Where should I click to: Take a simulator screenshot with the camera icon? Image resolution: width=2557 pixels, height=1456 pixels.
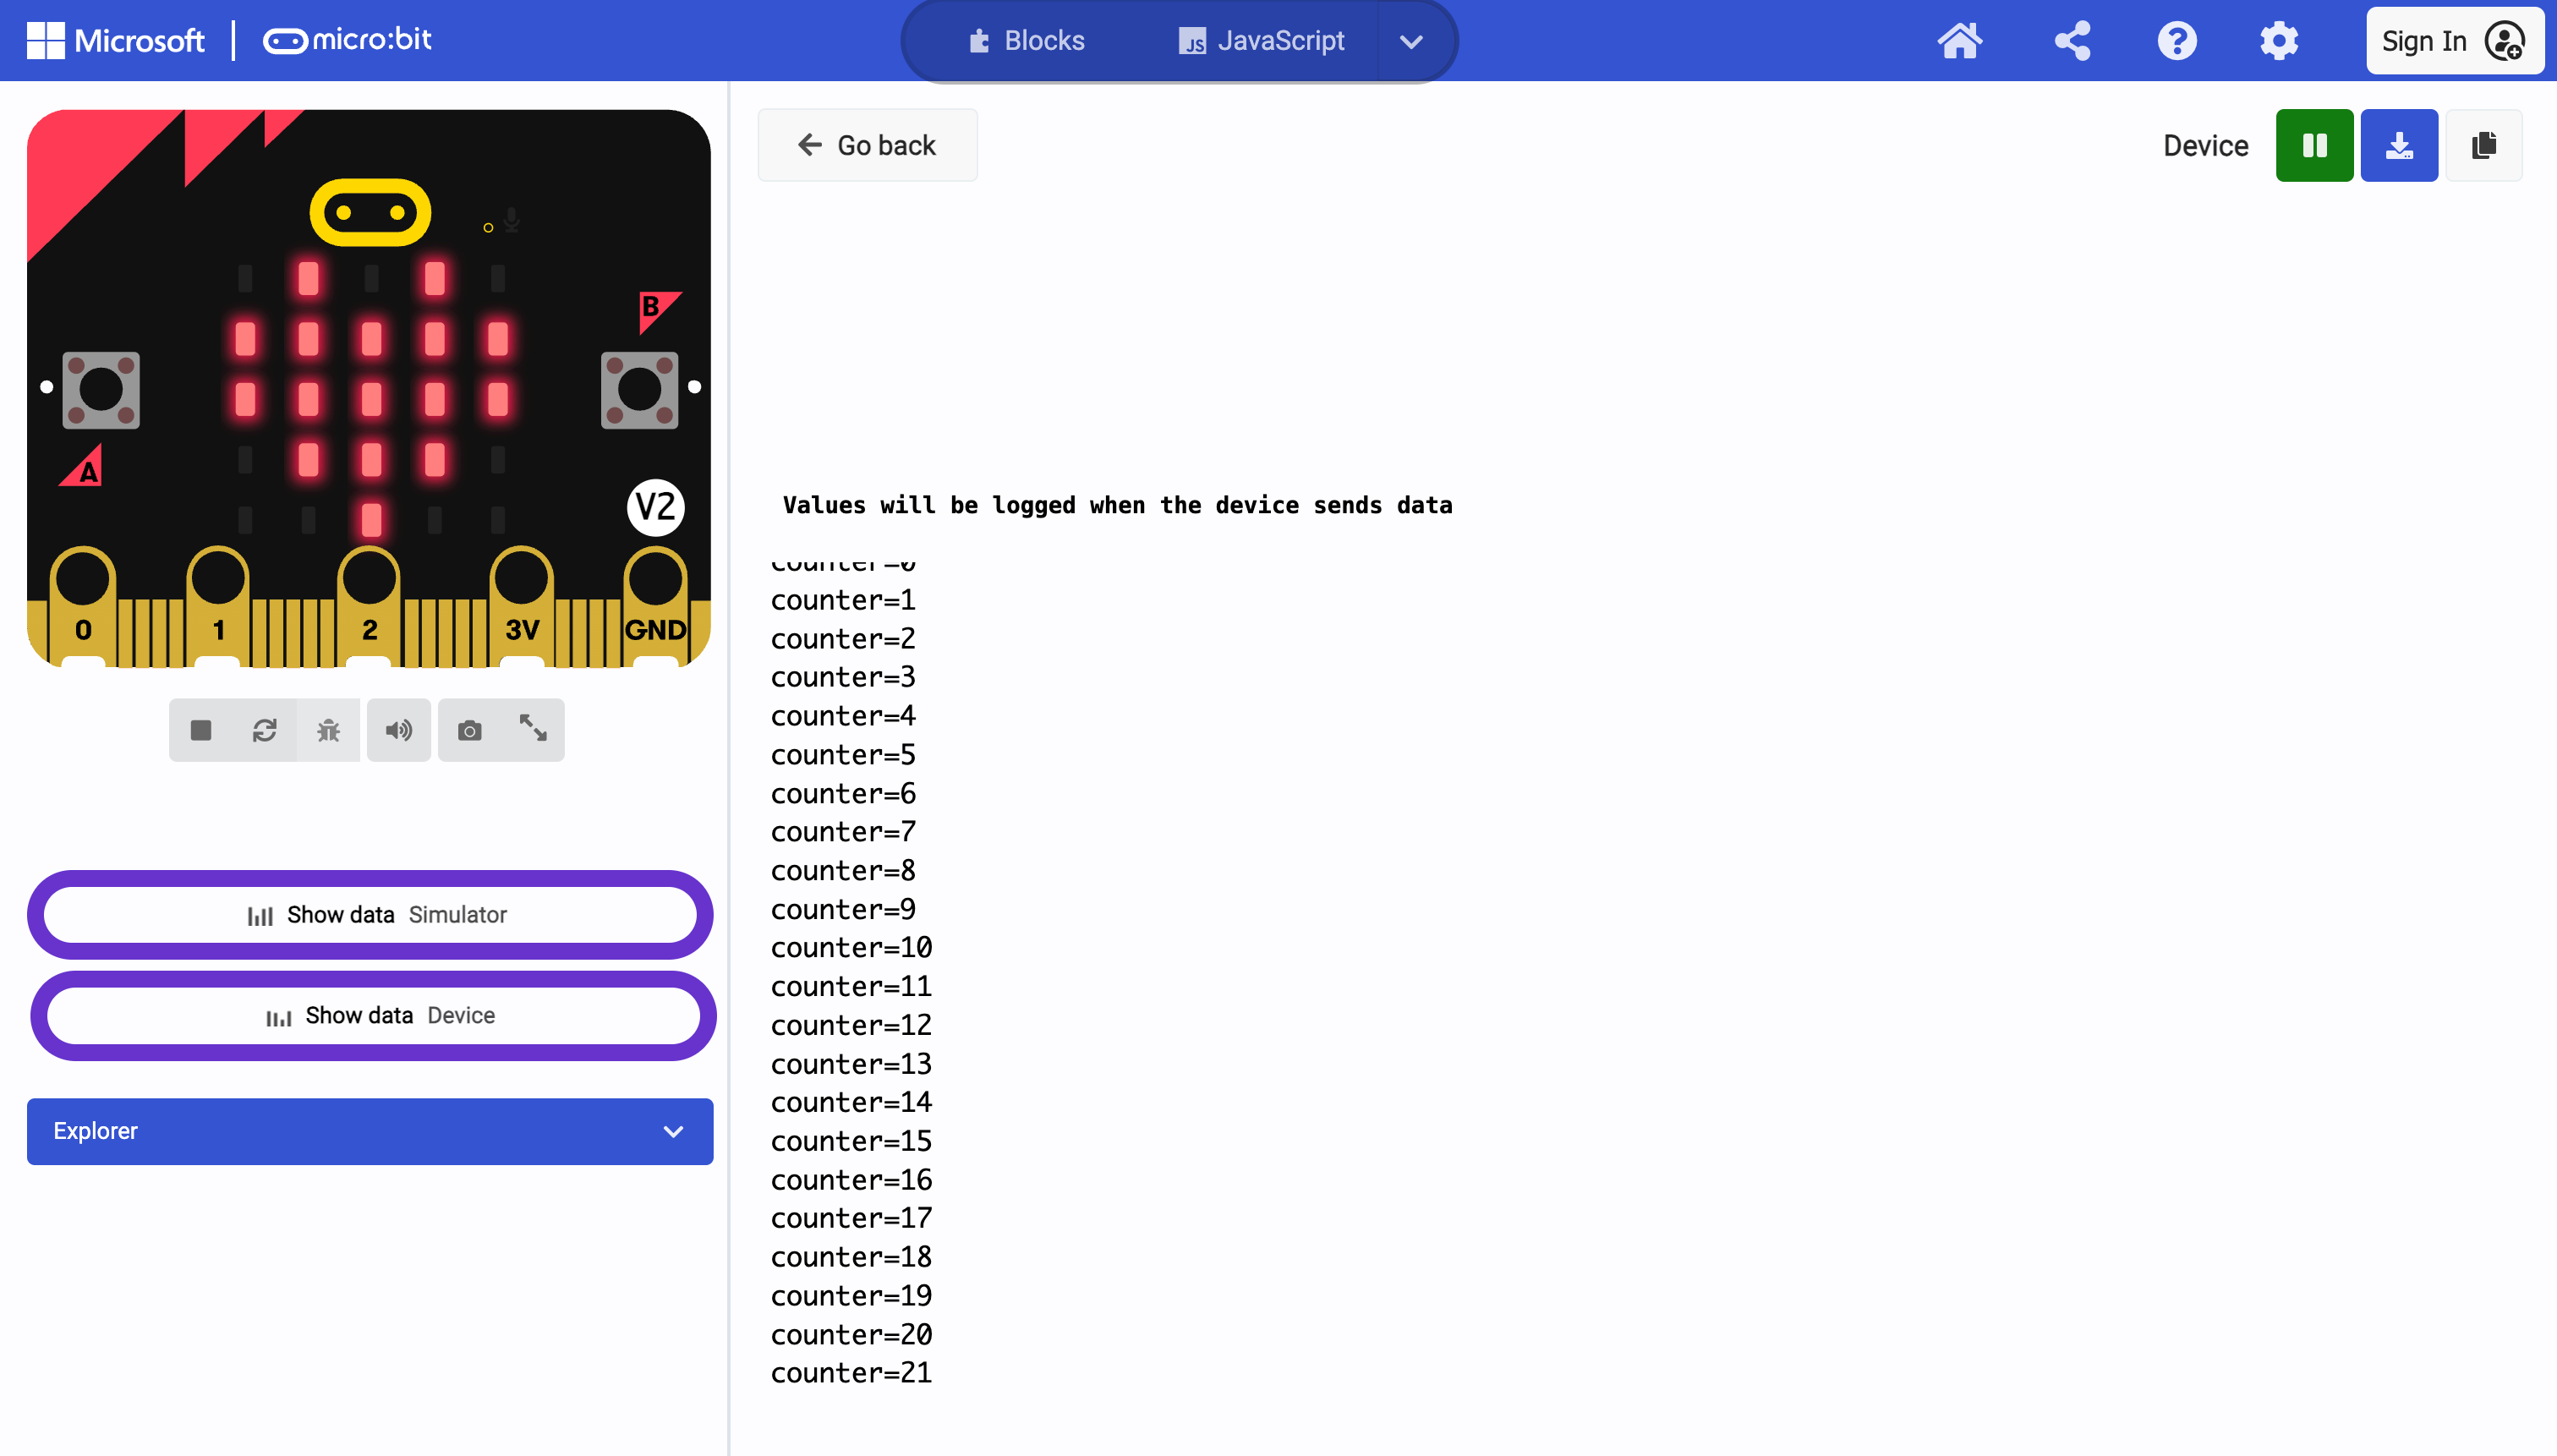(x=470, y=730)
